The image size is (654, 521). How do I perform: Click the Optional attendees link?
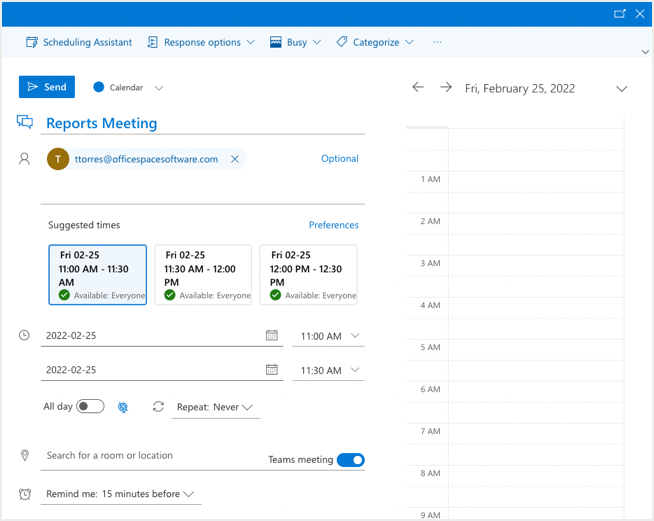(x=339, y=159)
